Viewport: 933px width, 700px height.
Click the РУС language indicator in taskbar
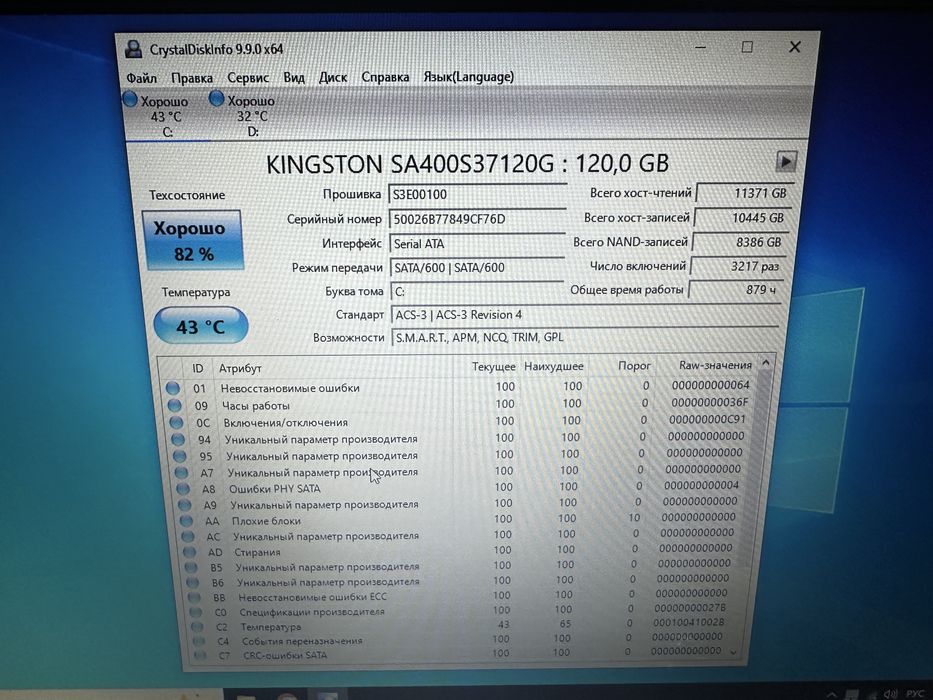(915, 693)
